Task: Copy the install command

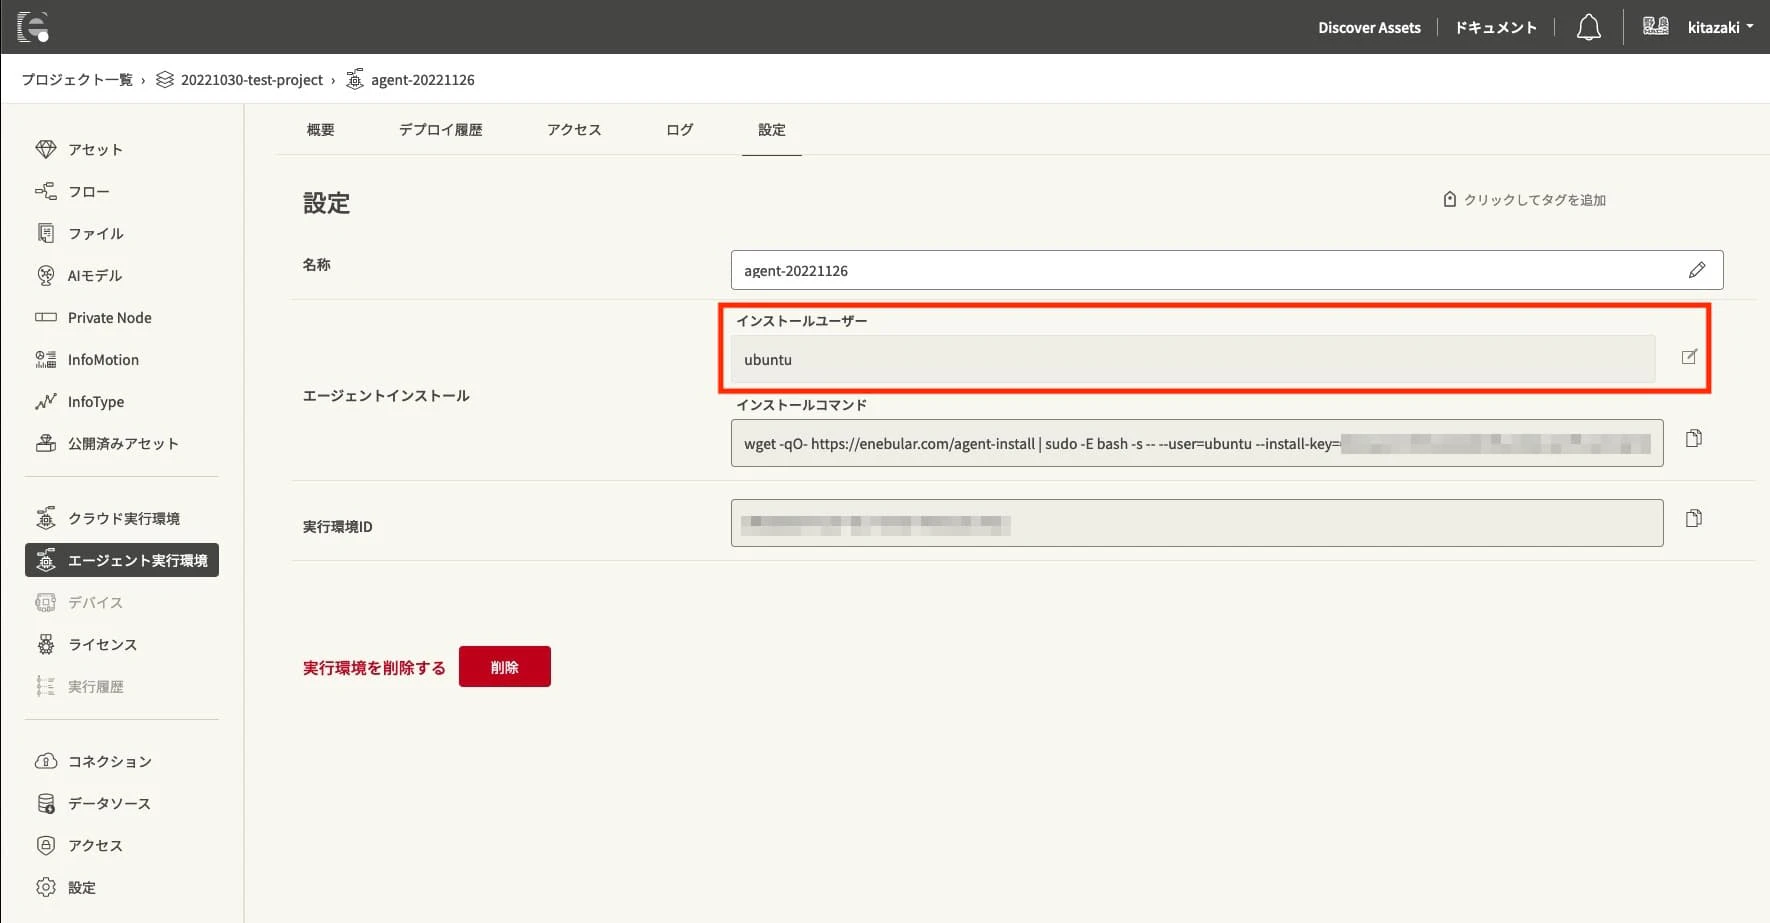Action: pos(1693,438)
